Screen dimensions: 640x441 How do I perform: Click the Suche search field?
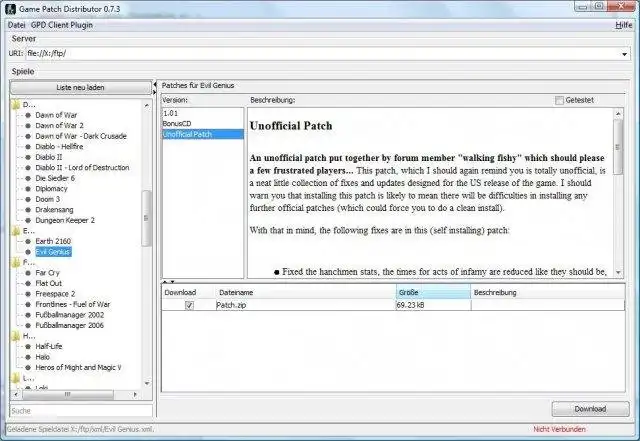click(81, 410)
